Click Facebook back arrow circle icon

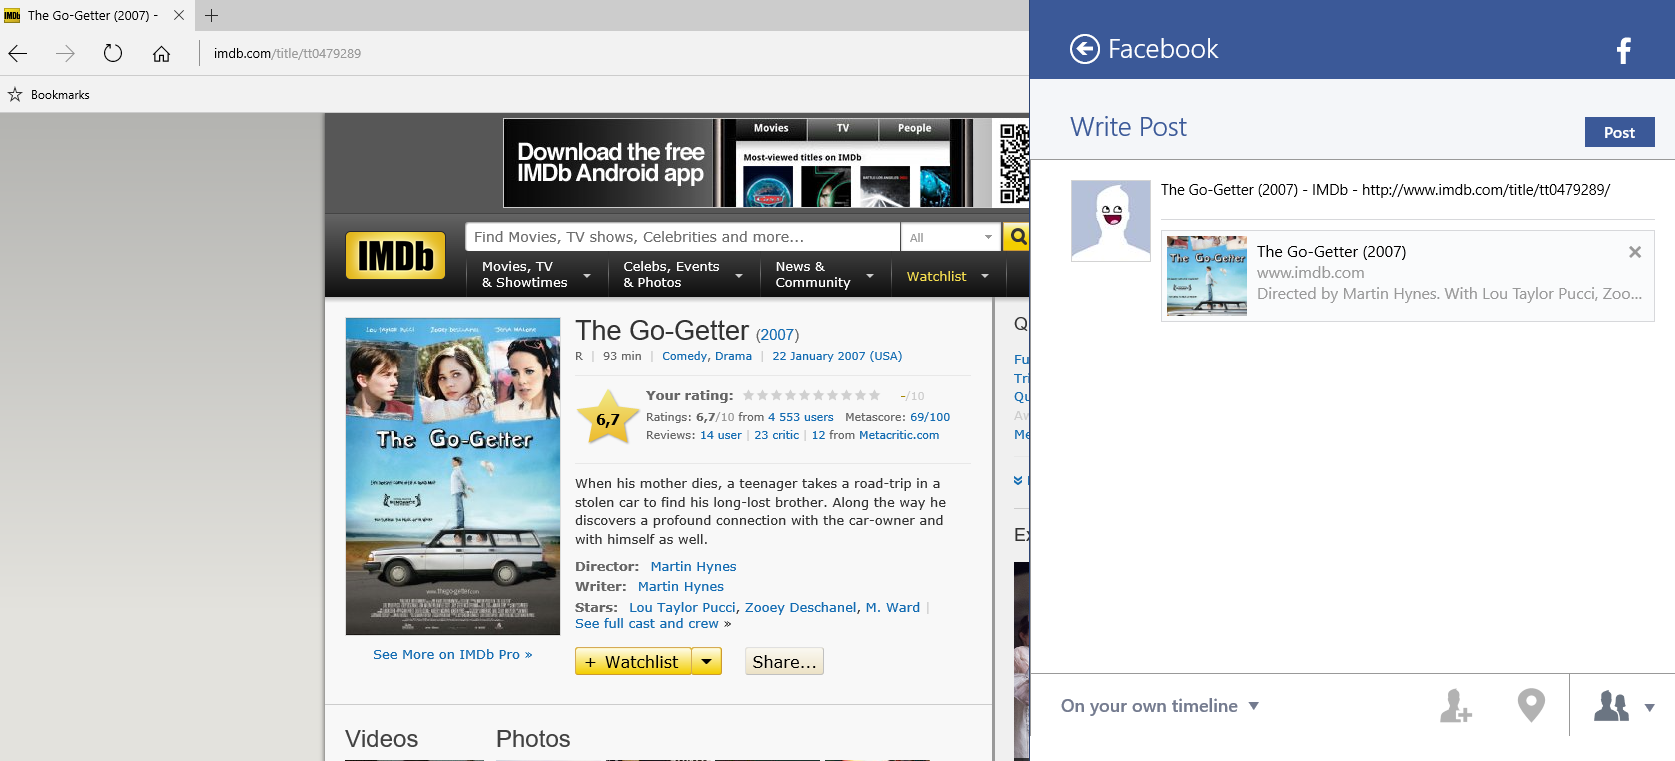point(1084,48)
